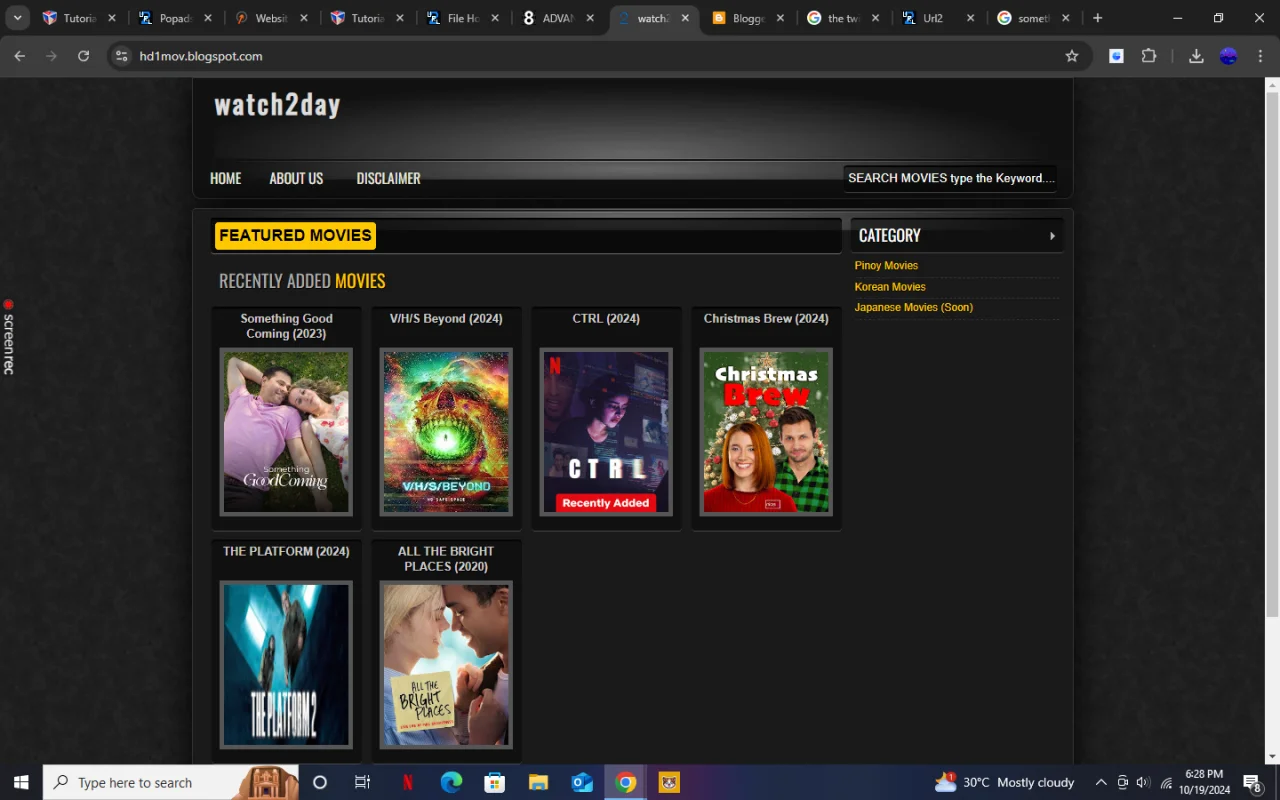The height and width of the screenshot is (800, 1280).
Task: Select the Something Good Coming poster
Action: pyautogui.click(x=286, y=432)
